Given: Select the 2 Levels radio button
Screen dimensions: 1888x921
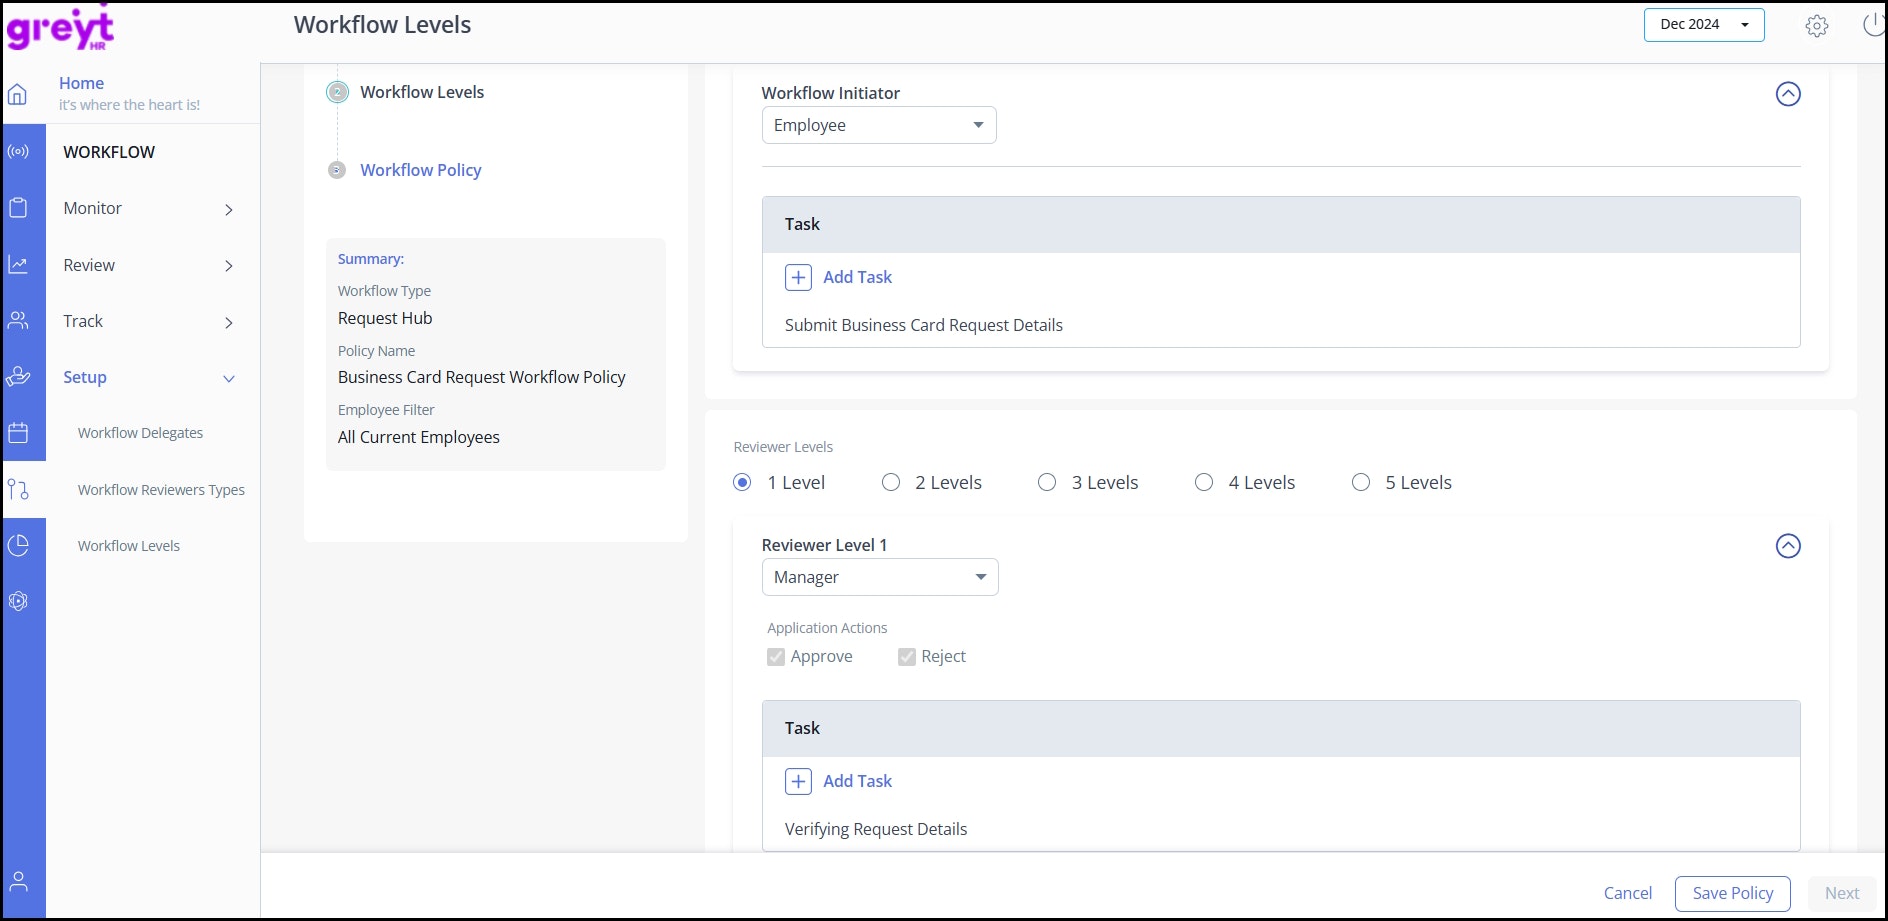Looking at the screenshot, I should click(891, 482).
